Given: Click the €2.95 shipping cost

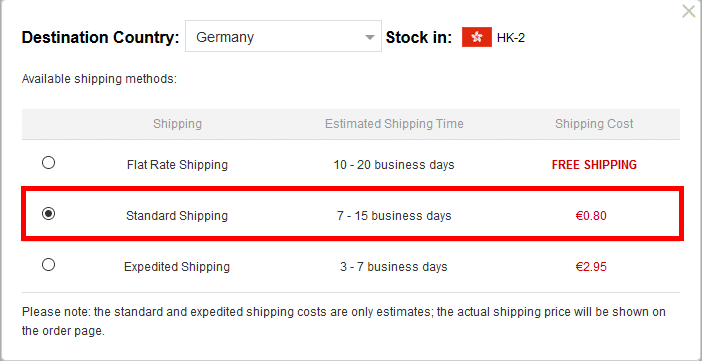Looking at the screenshot, I should tap(591, 267).
